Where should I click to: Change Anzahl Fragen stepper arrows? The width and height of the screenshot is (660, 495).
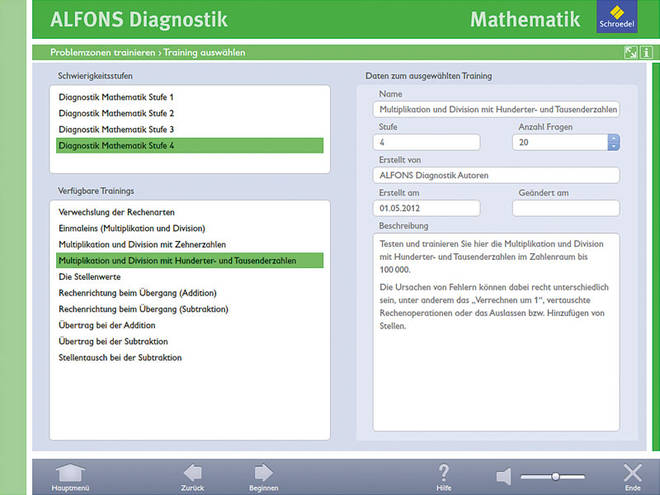(x=614, y=142)
